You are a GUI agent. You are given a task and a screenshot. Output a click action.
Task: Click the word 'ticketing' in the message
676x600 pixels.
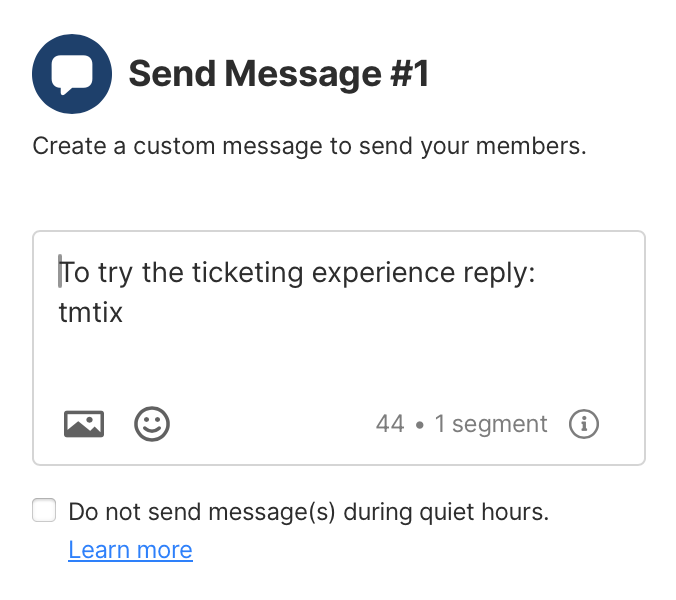[247, 273]
